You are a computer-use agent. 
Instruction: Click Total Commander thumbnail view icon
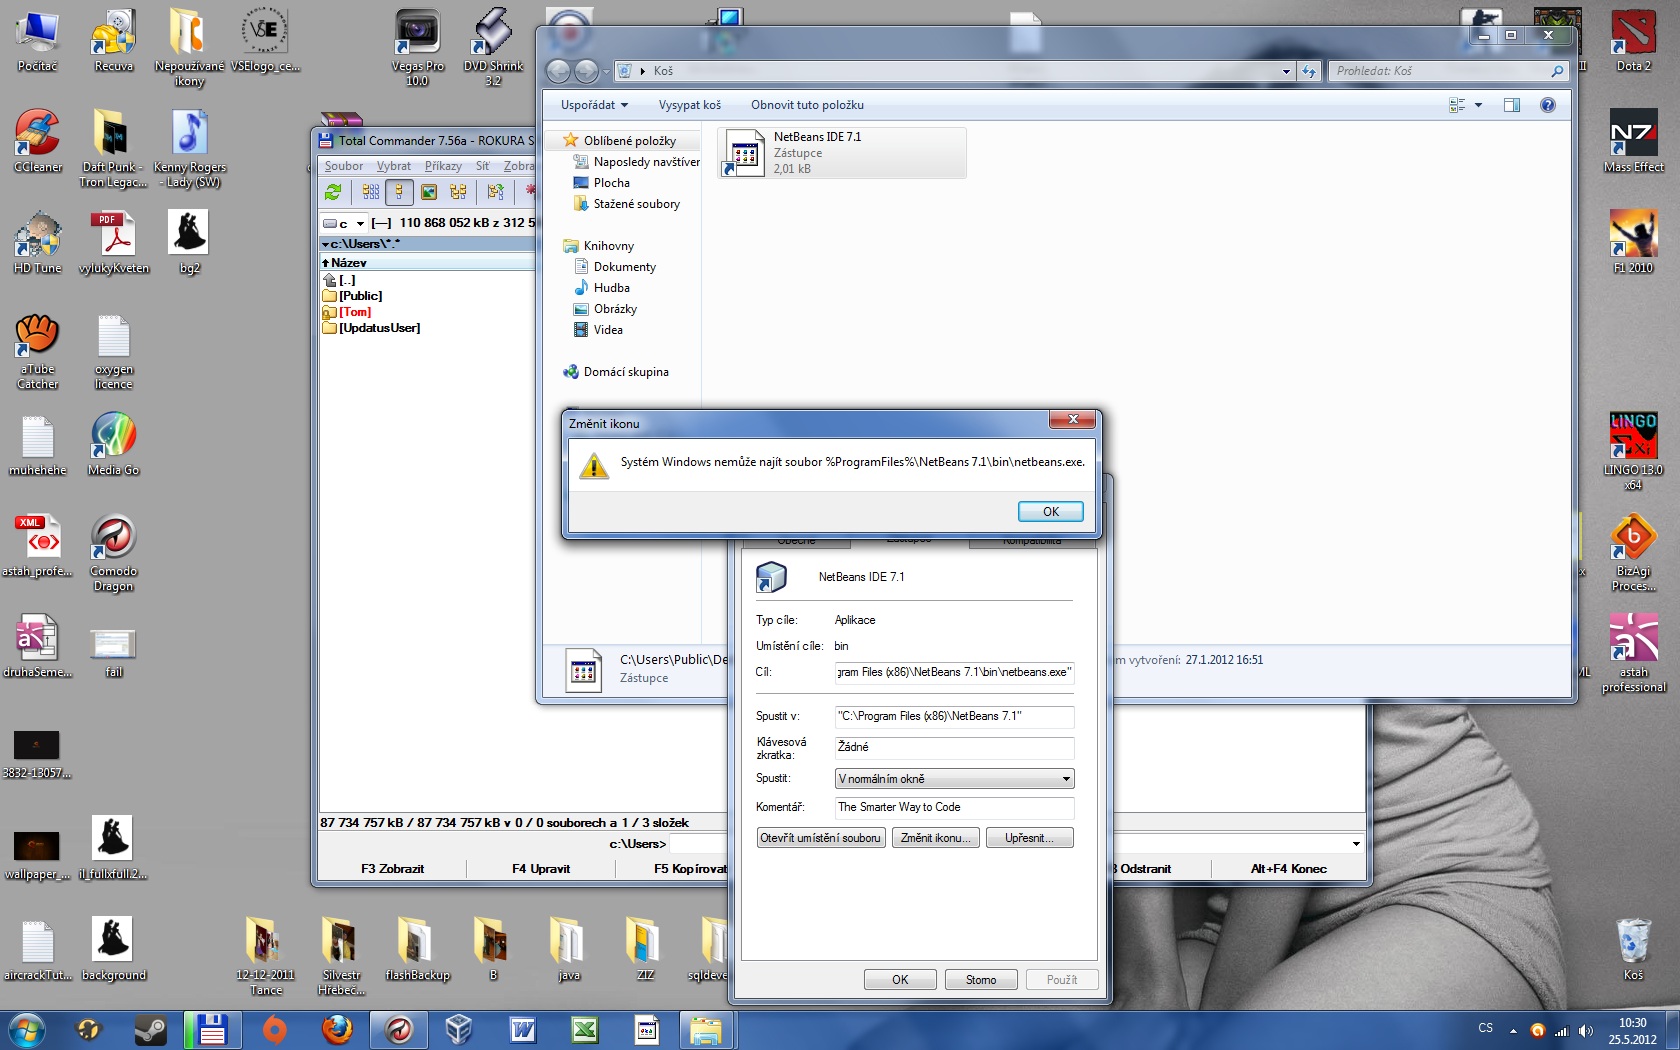(x=429, y=192)
